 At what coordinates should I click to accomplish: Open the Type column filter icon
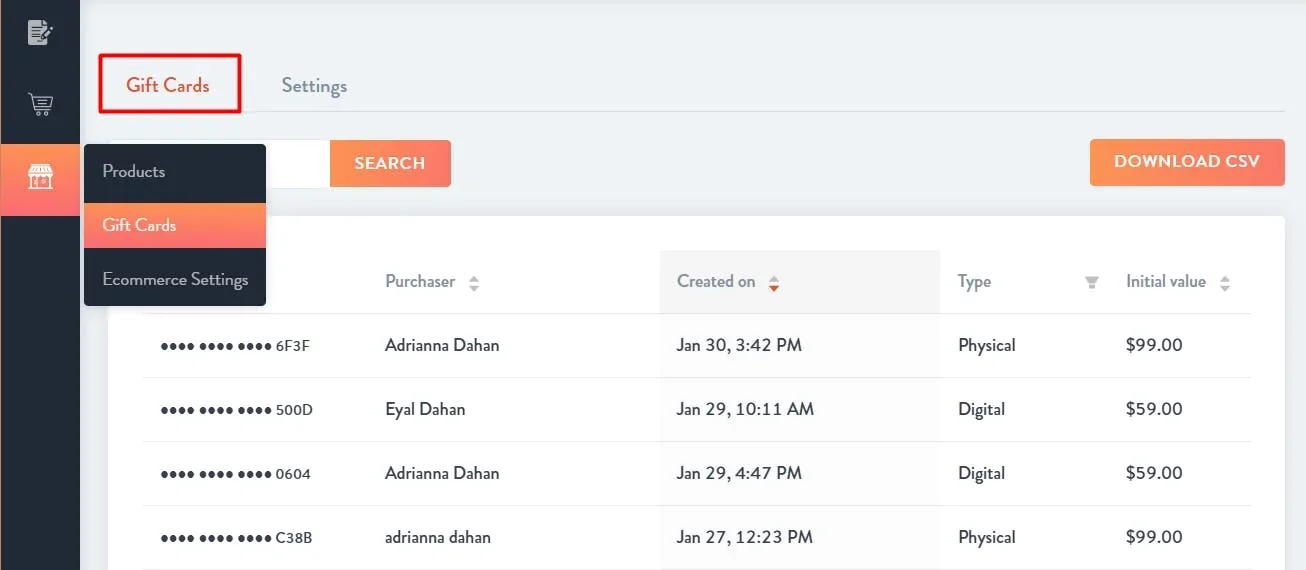[x=1092, y=282]
